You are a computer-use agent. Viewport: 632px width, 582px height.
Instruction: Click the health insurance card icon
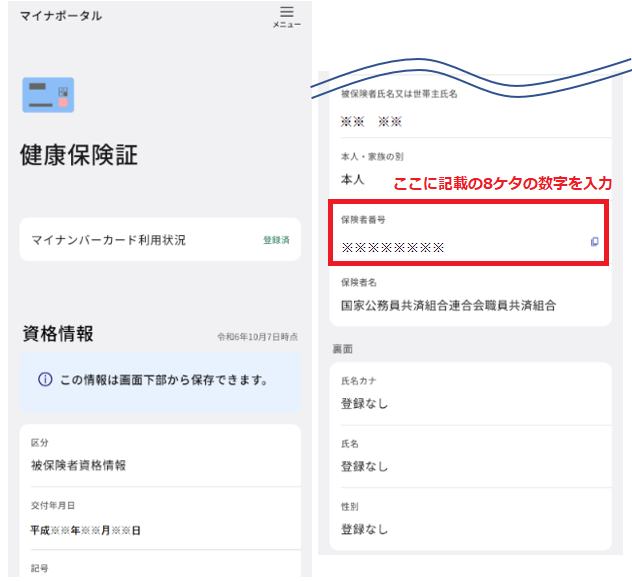click(48, 95)
